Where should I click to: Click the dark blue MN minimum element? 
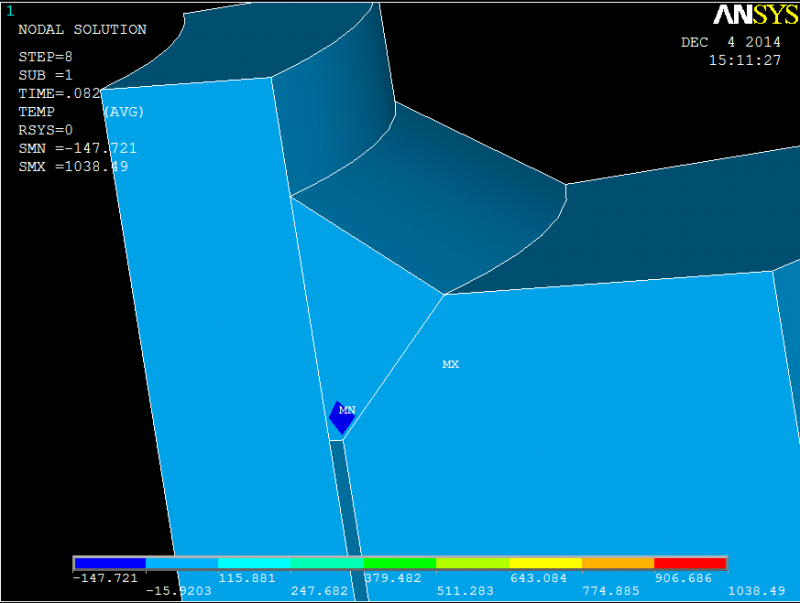pyautogui.click(x=341, y=418)
